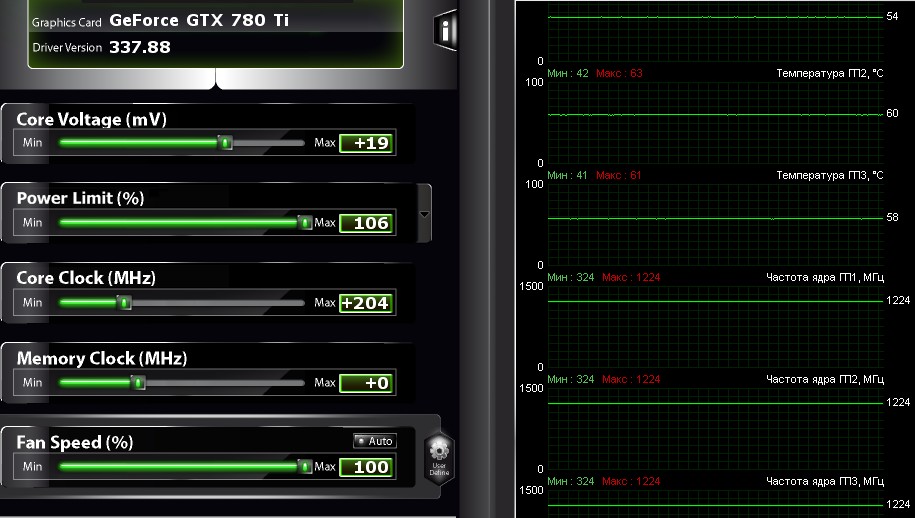The width and height of the screenshot is (915, 518).
Task: Click the Core Voltage Min label
Action: [x=33, y=142]
